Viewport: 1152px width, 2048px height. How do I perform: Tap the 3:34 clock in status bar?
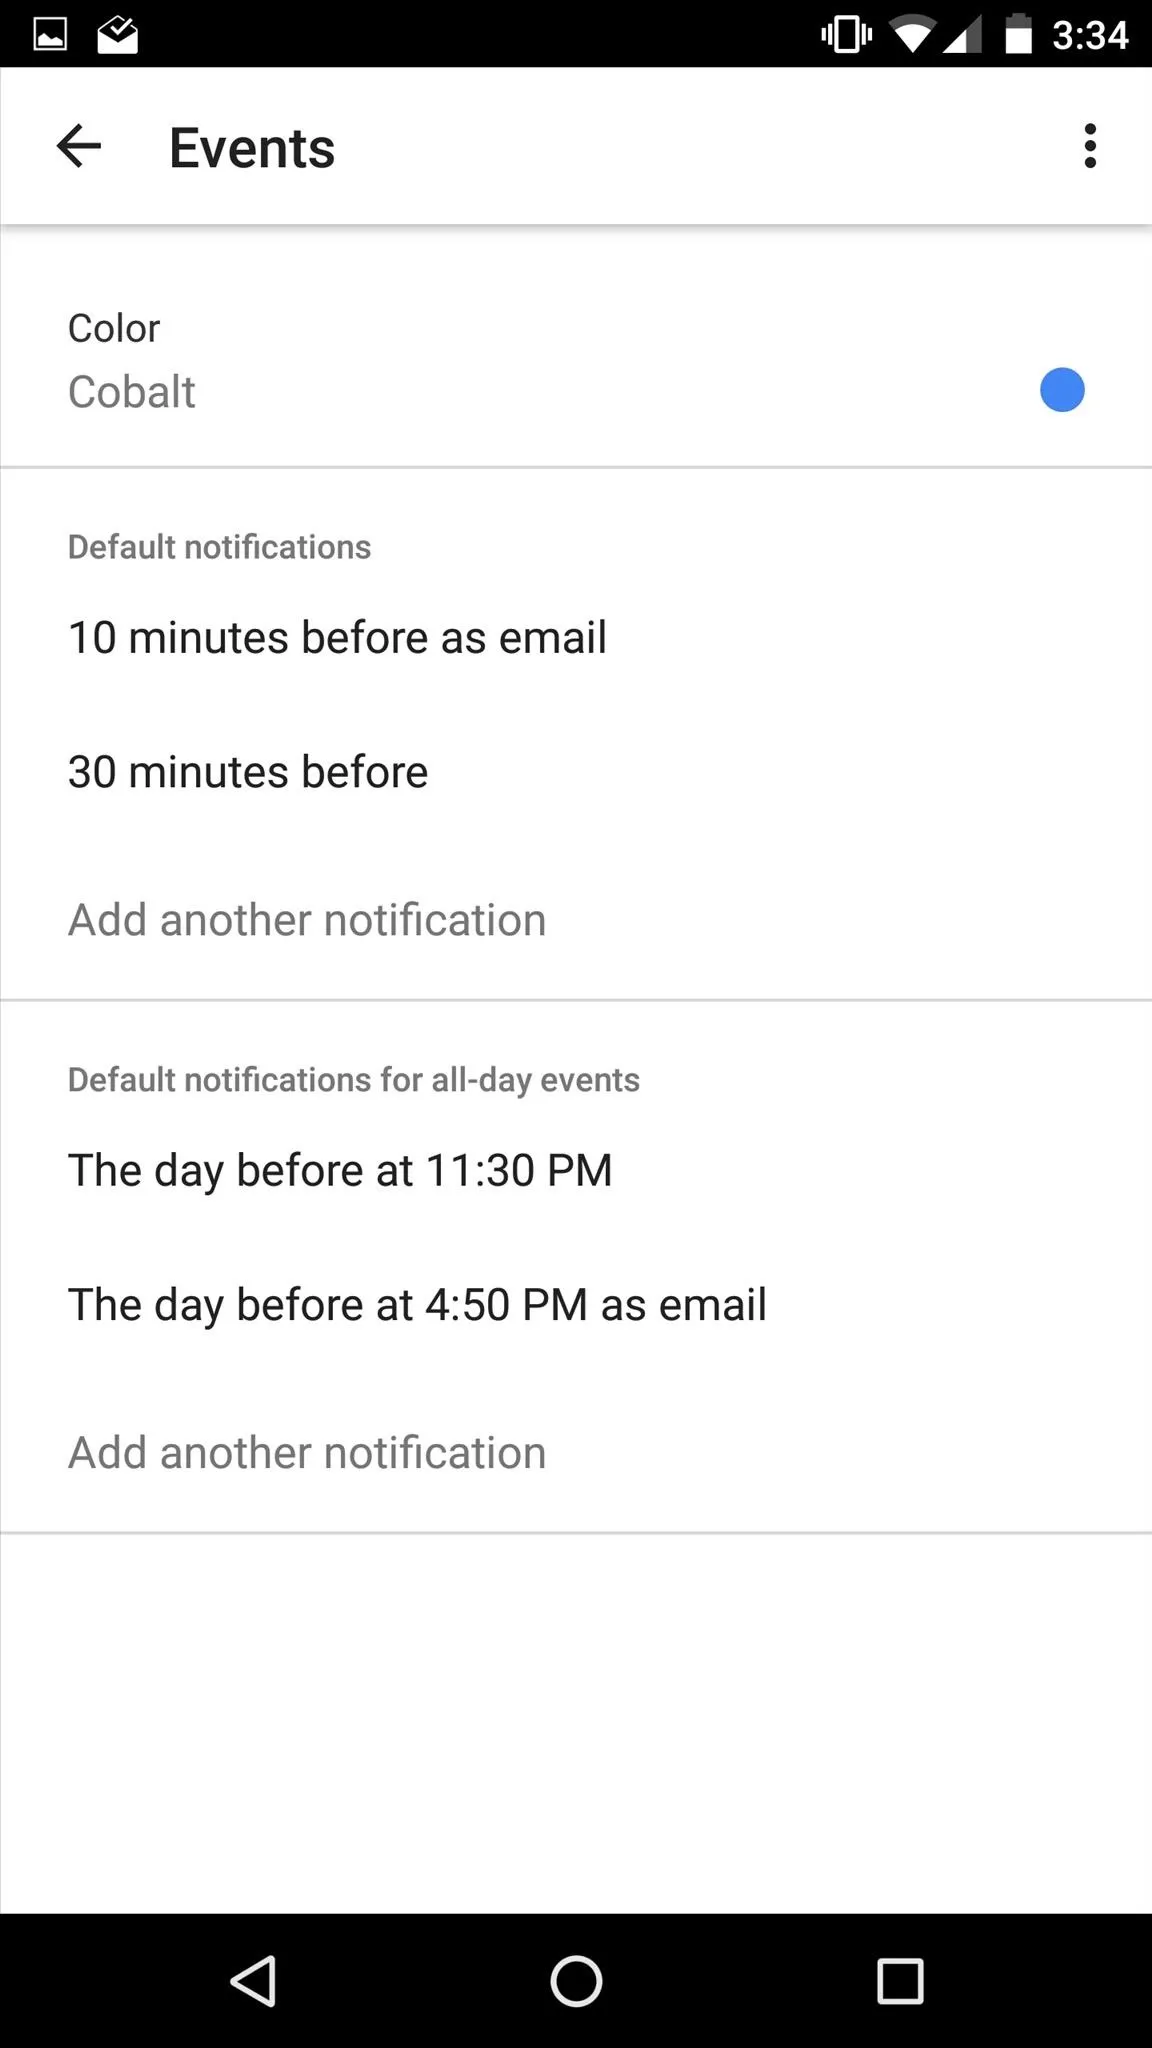(1089, 36)
